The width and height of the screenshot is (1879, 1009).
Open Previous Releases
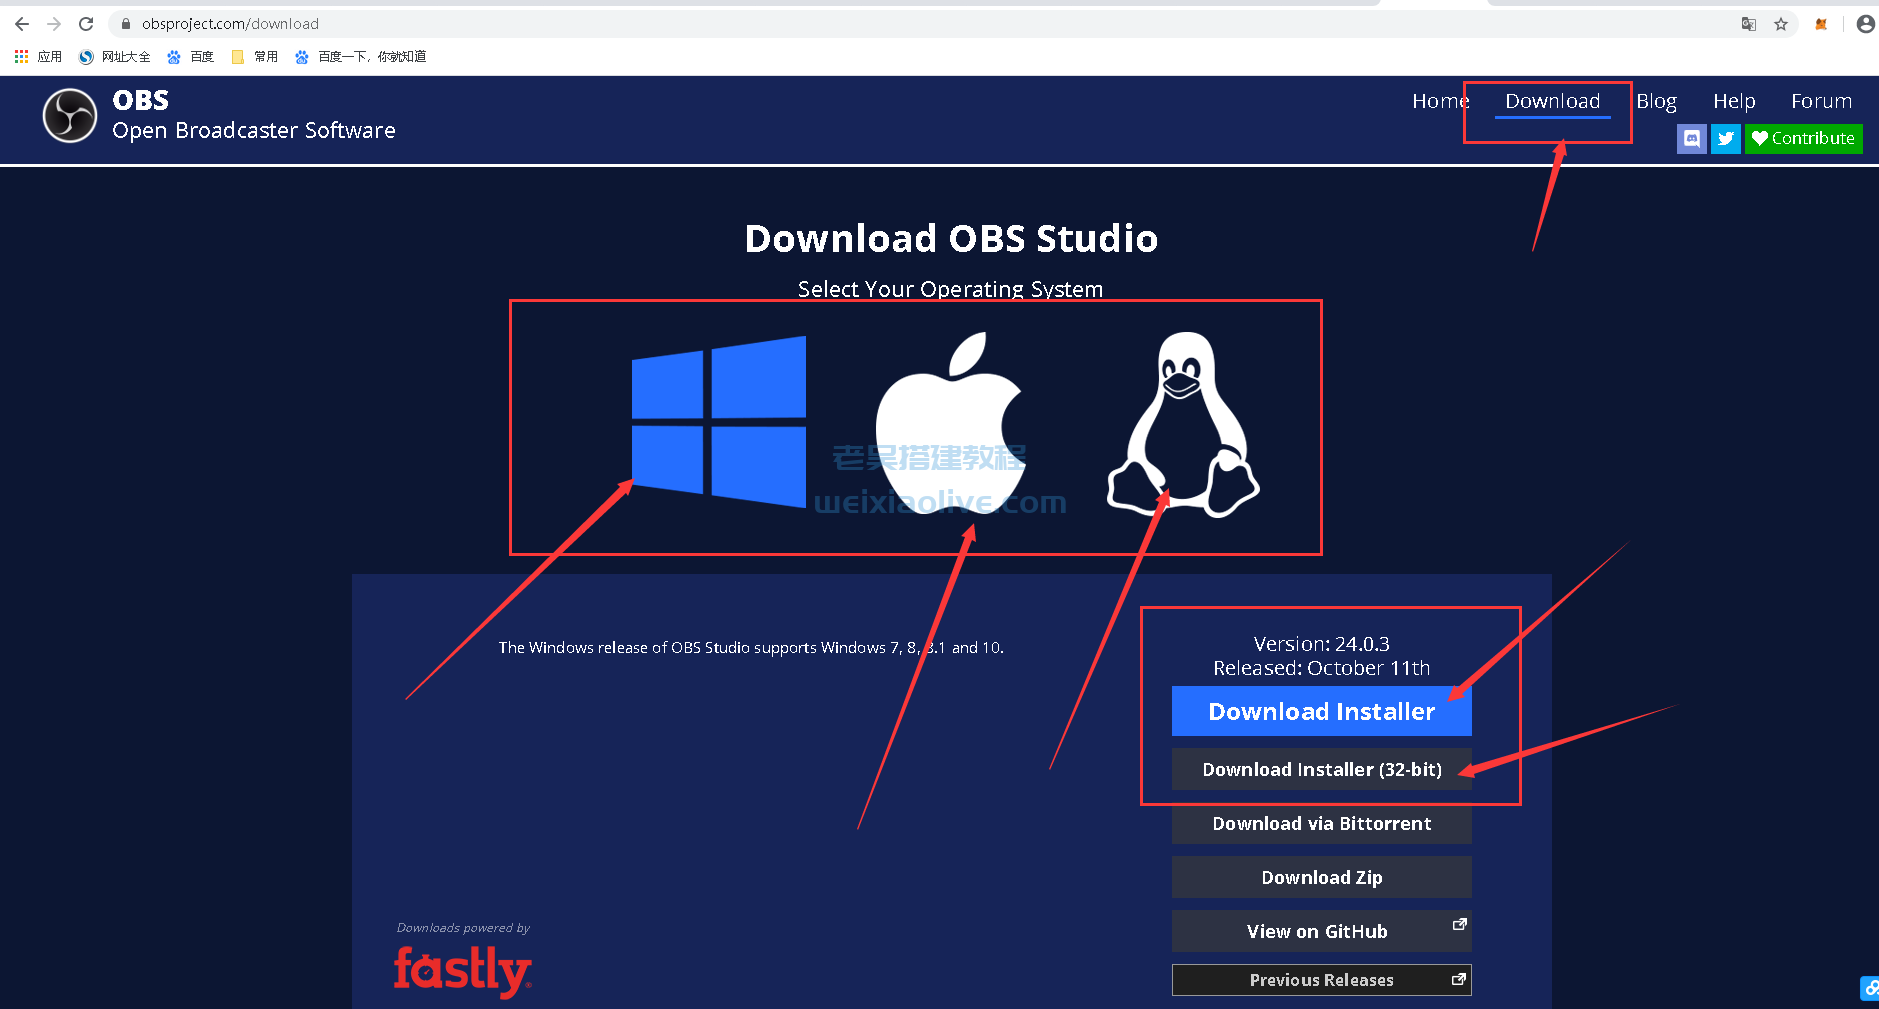point(1321,980)
